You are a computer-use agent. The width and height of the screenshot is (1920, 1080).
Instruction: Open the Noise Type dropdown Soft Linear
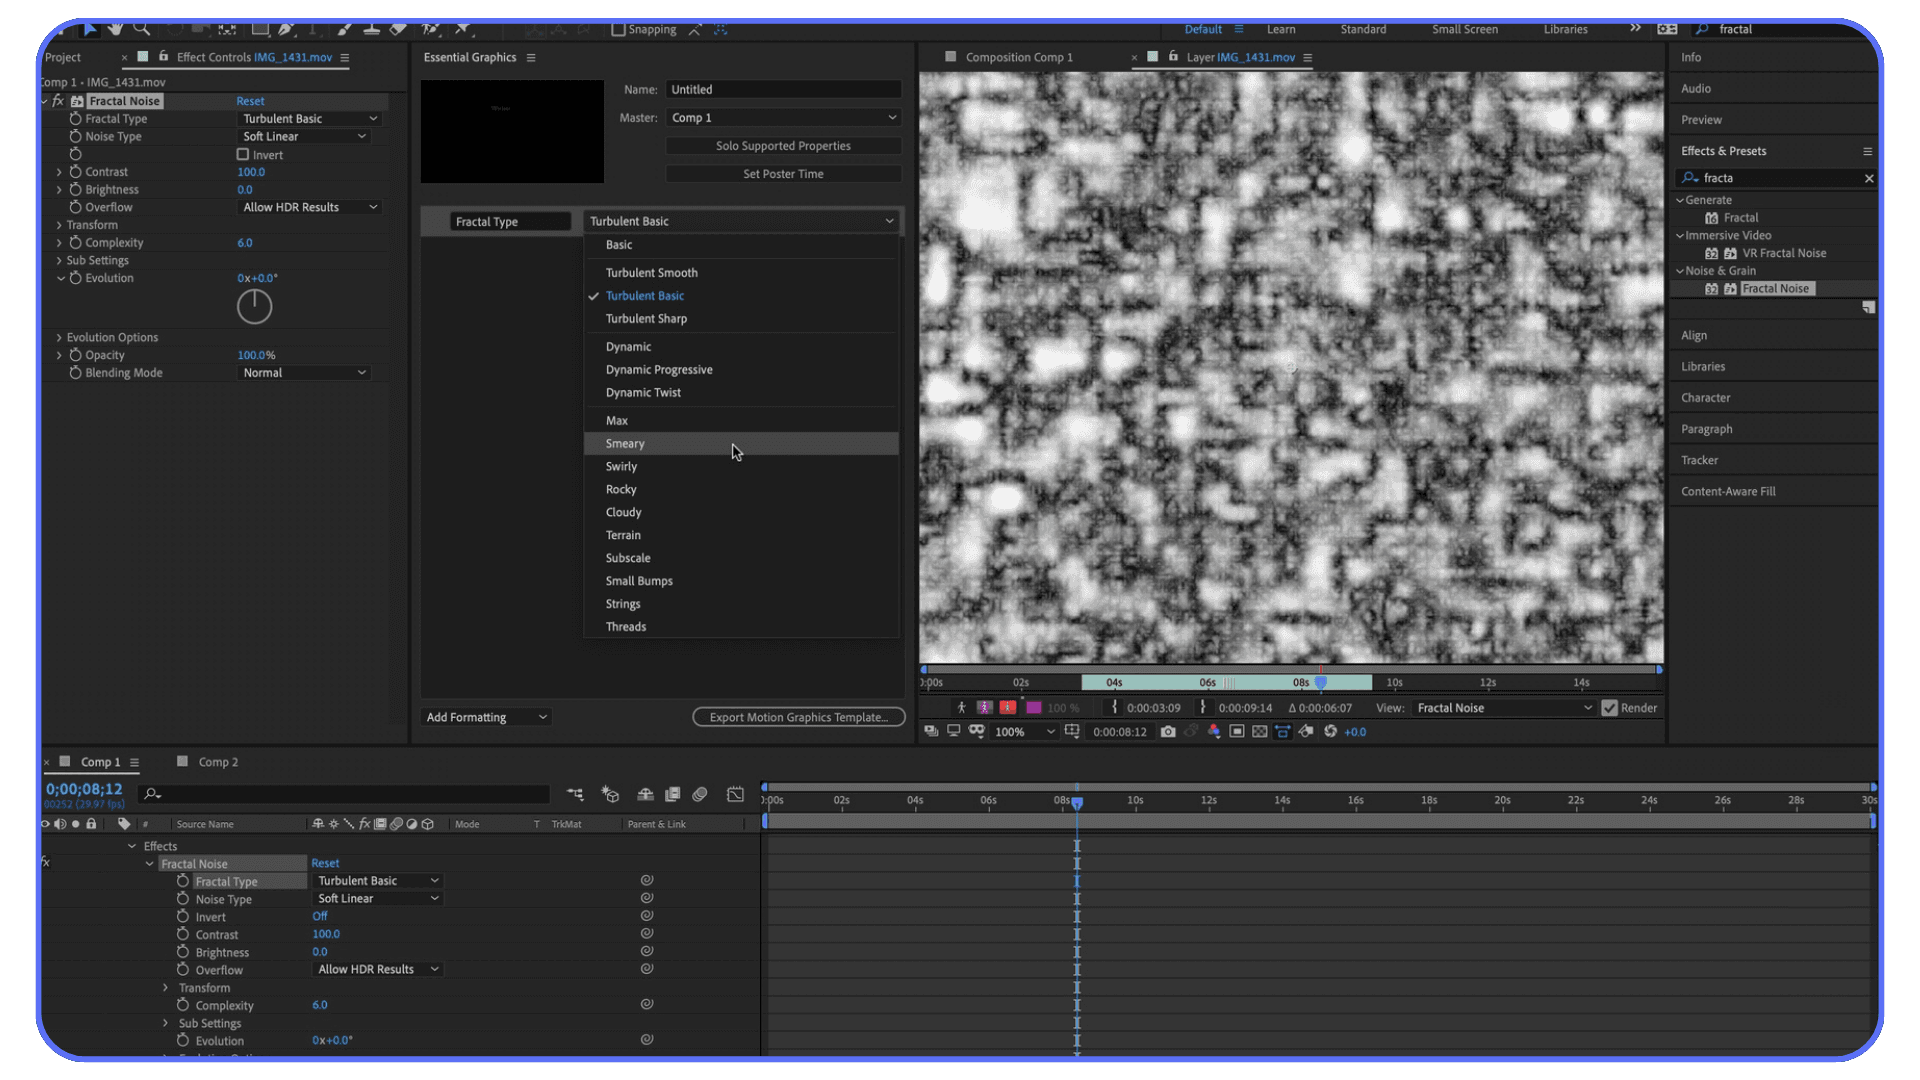(304, 137)
